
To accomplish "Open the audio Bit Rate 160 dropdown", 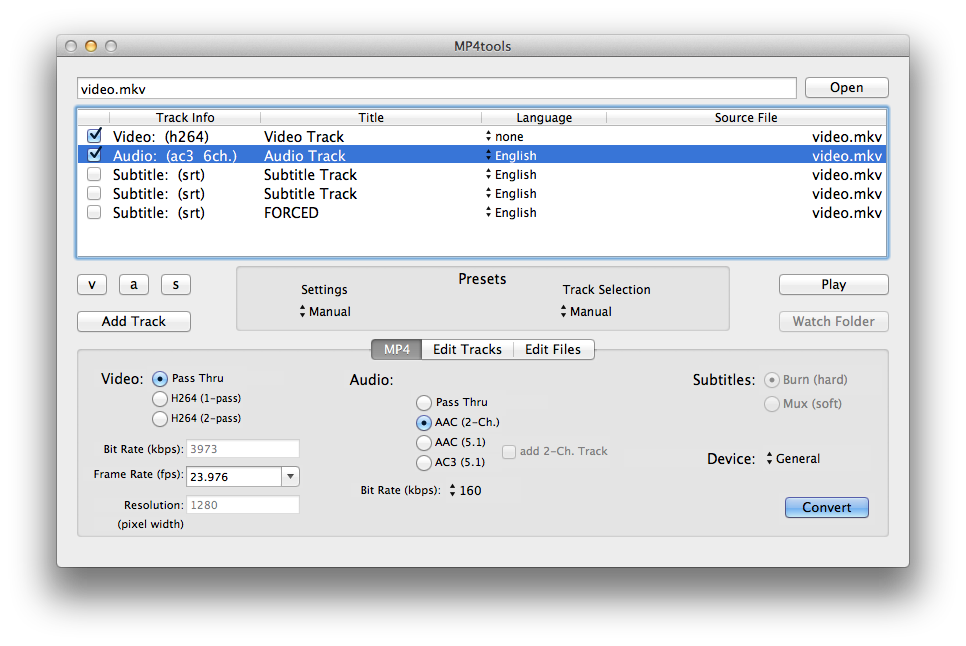I will point(466,490).
